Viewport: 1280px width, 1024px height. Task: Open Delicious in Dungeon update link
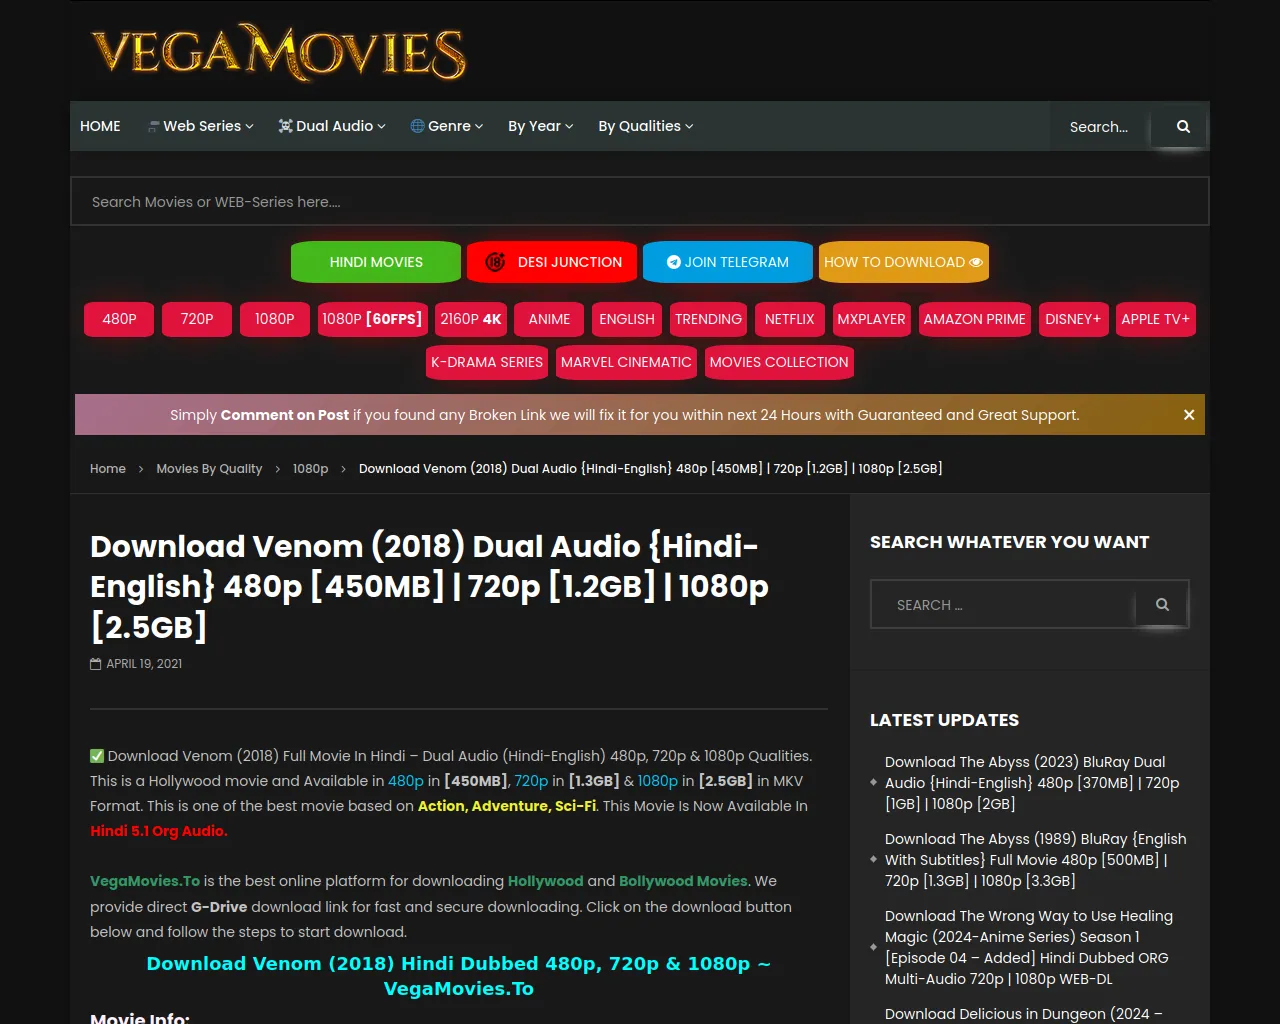[1024, 1014]
